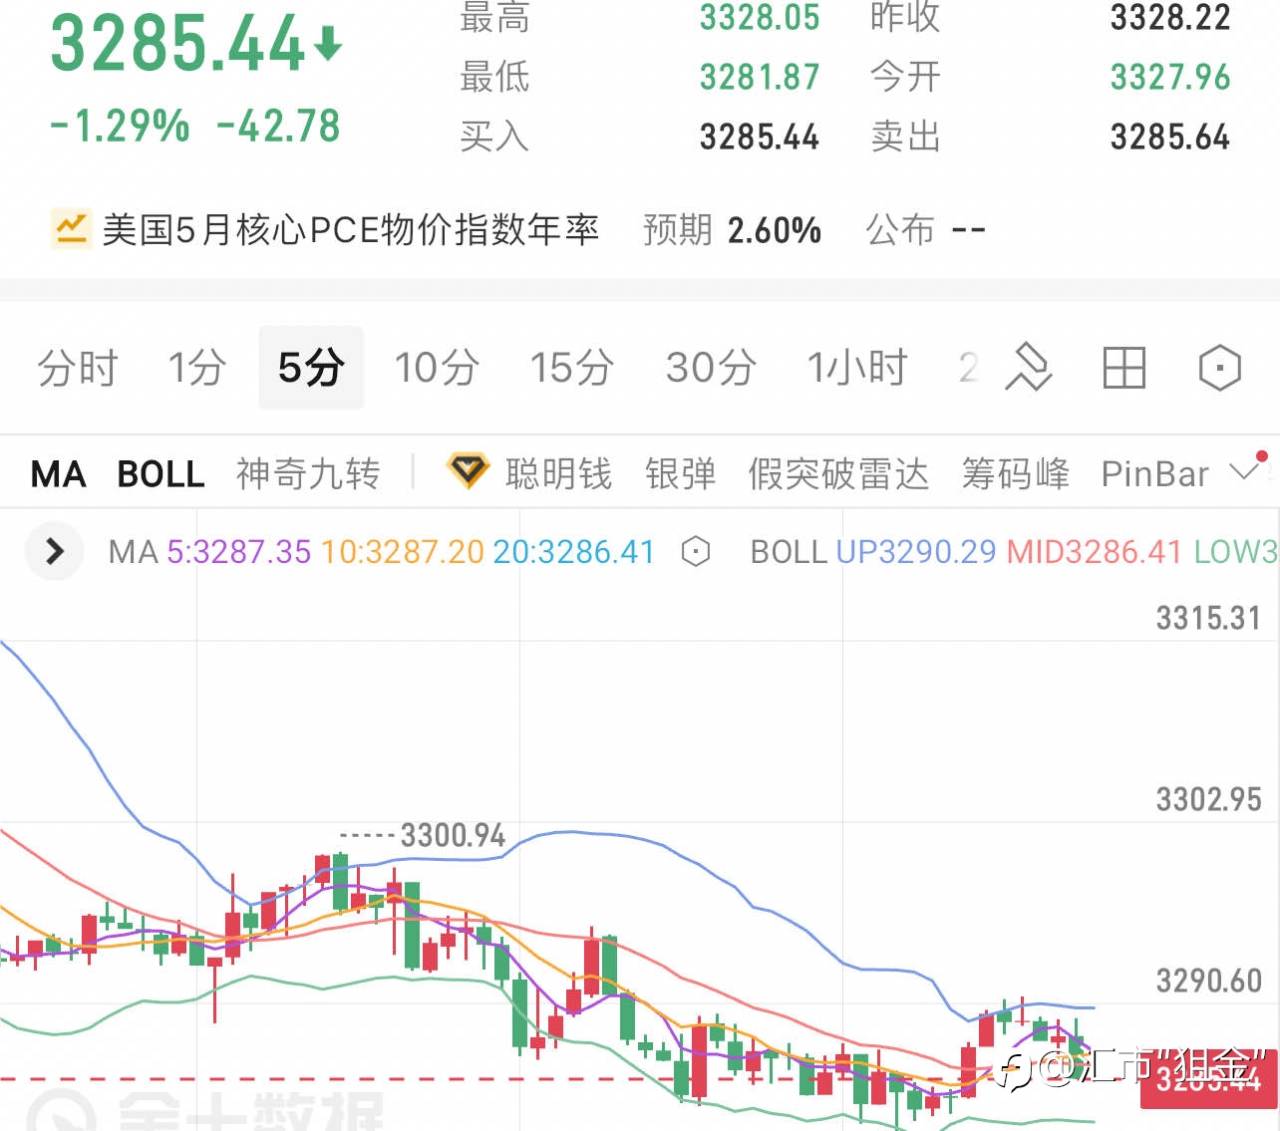This screenshot has width=1280, height=1131.
Task: Tap the economic data chart icon before 美国5月核心PCE
Action: click(71, 229)
